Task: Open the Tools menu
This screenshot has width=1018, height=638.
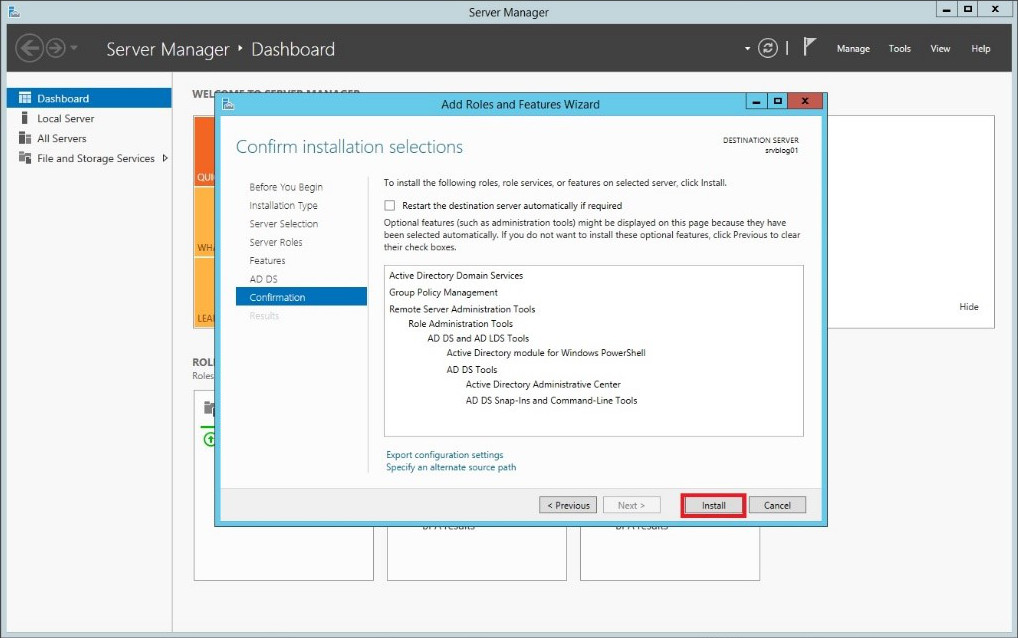Action: (x=899, y=49)
